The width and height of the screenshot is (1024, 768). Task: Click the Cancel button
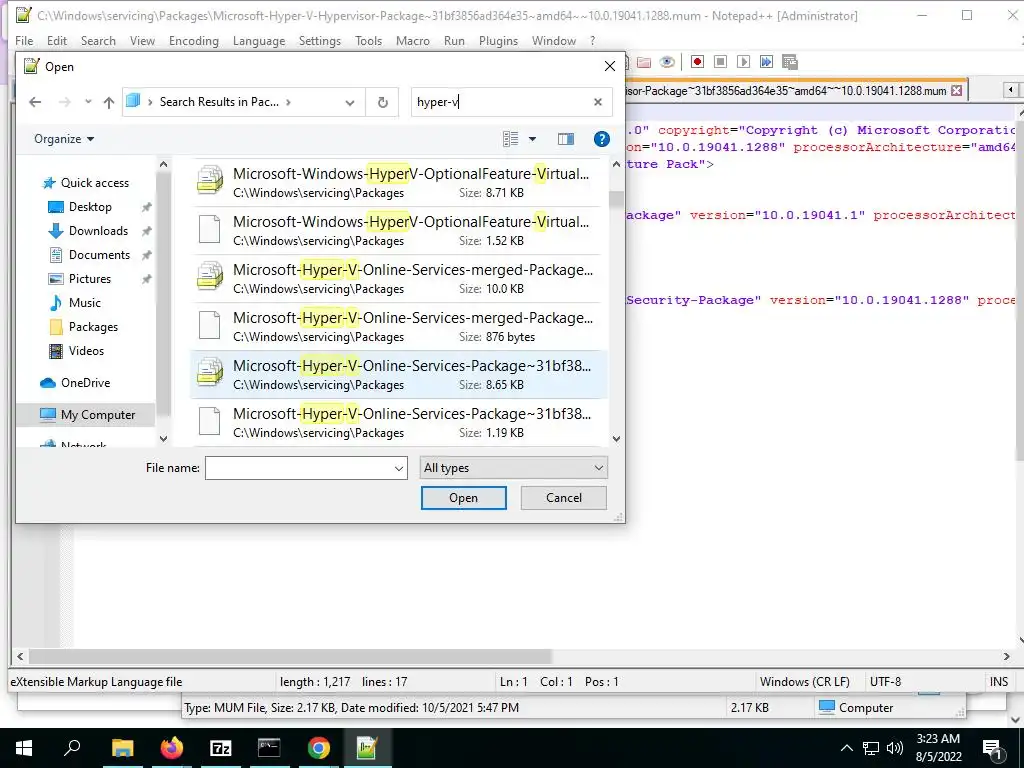point(564,498)
